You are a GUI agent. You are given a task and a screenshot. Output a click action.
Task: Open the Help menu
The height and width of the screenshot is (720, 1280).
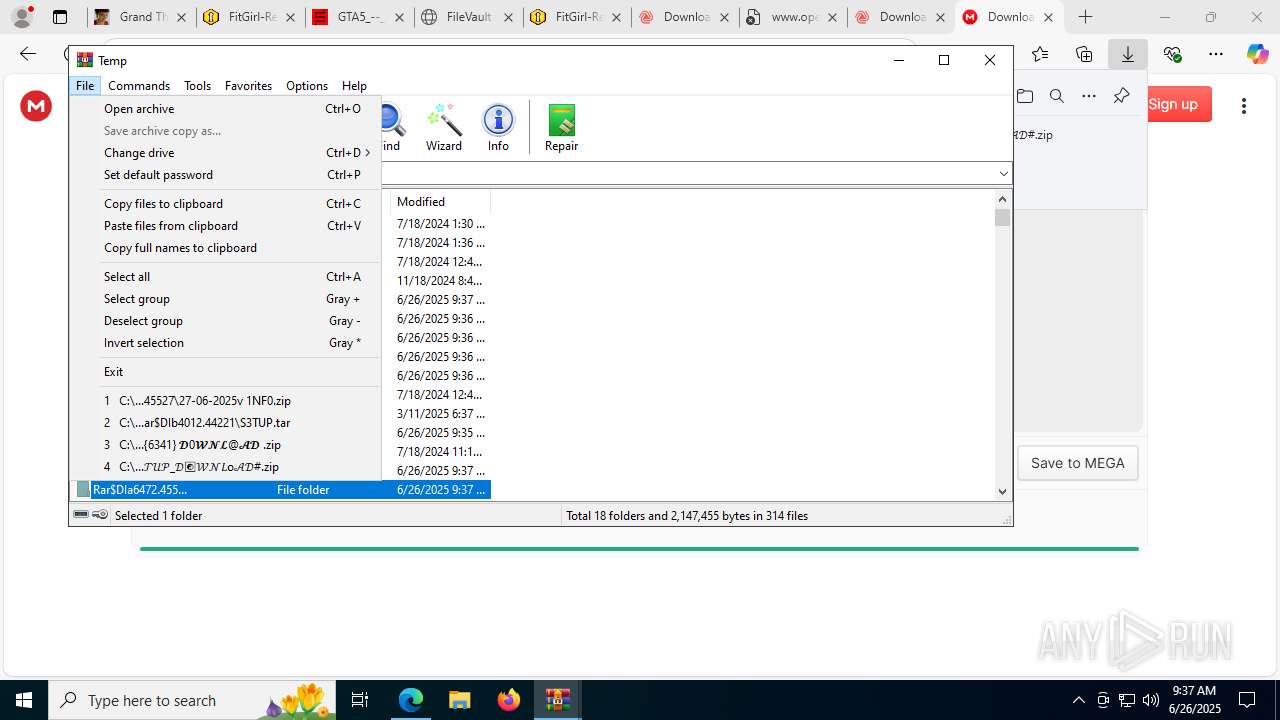354,86
